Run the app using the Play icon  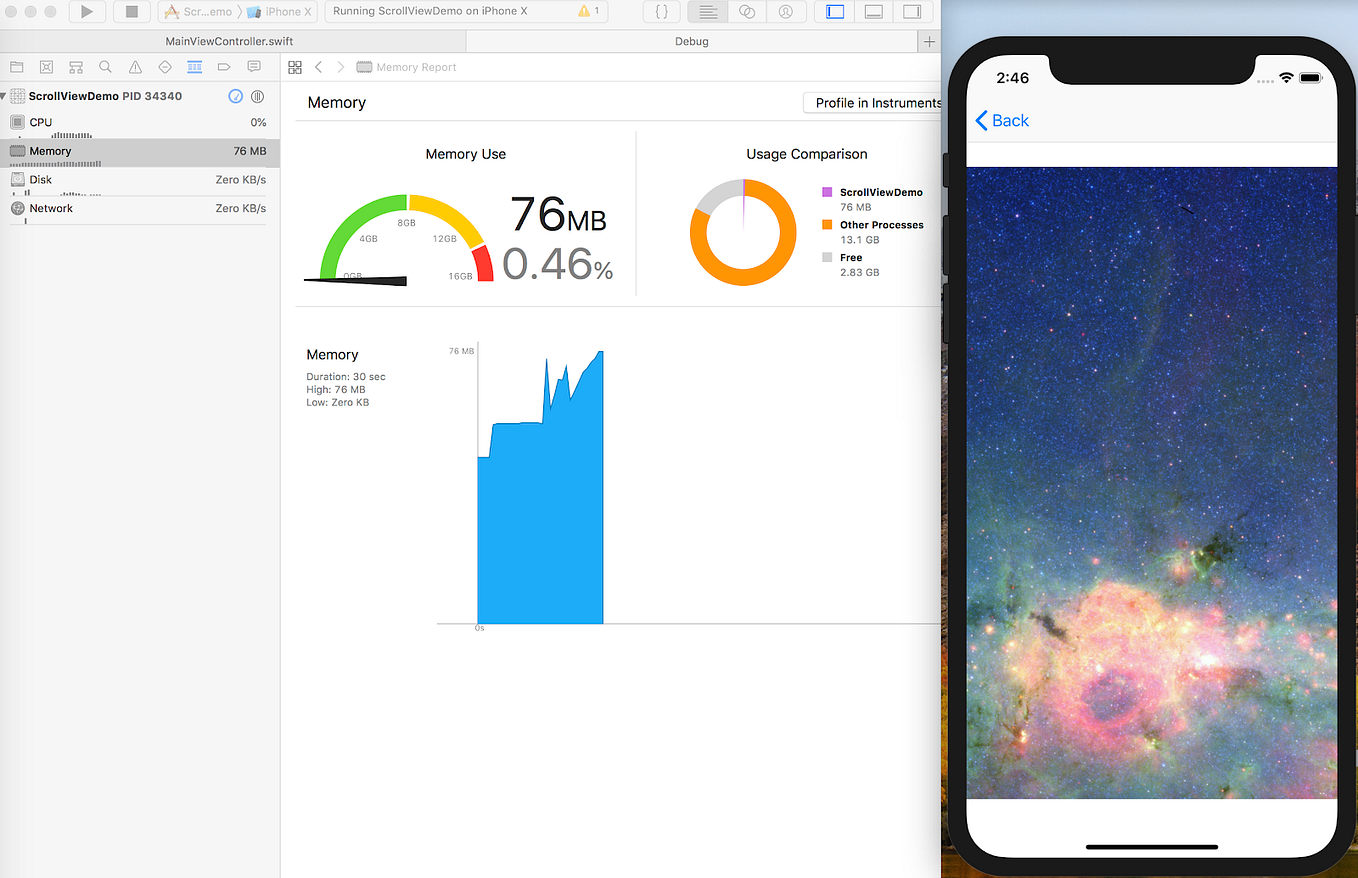click(x=87, y=12)
